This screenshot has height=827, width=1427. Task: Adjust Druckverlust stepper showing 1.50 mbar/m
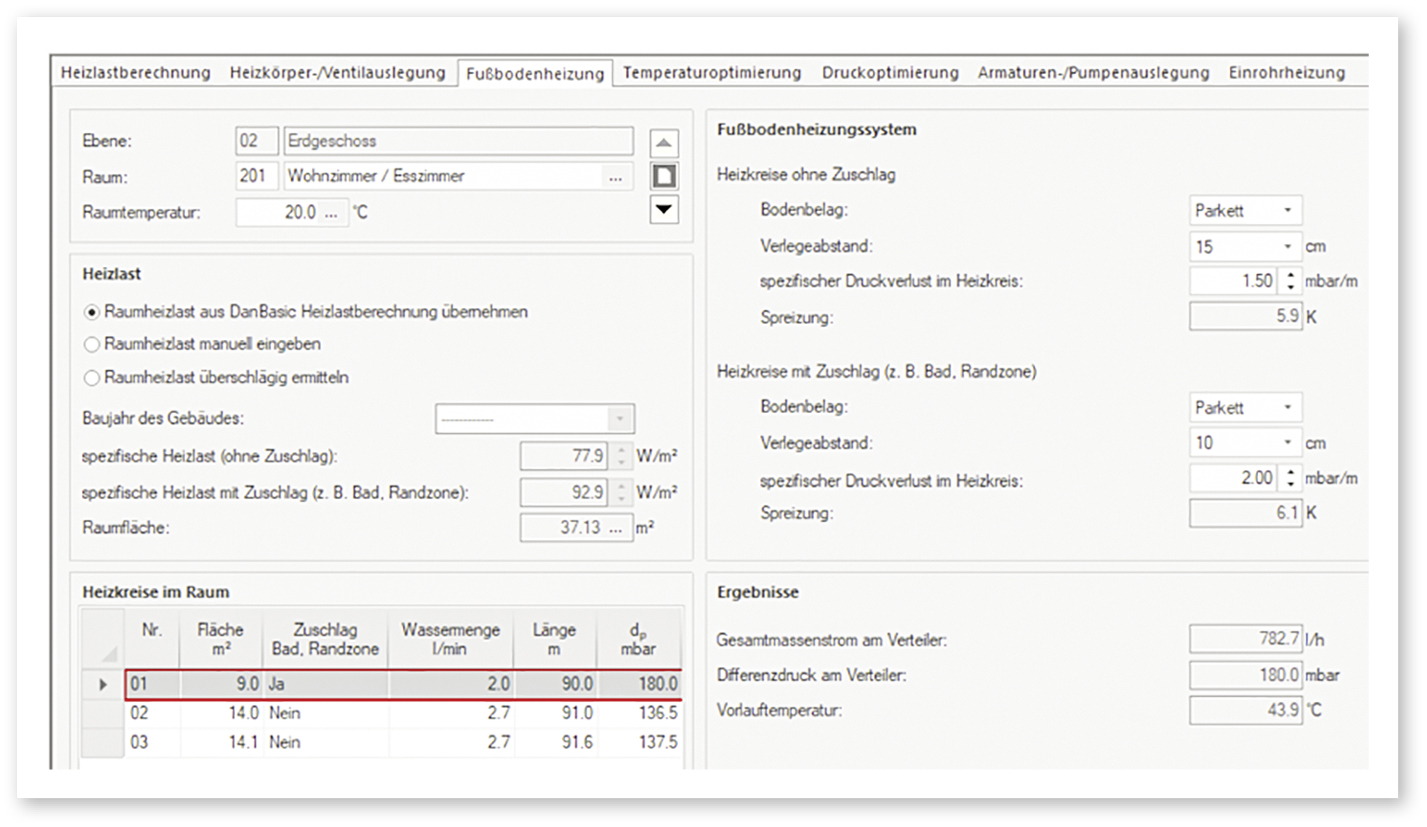[x=1291, y=281]
